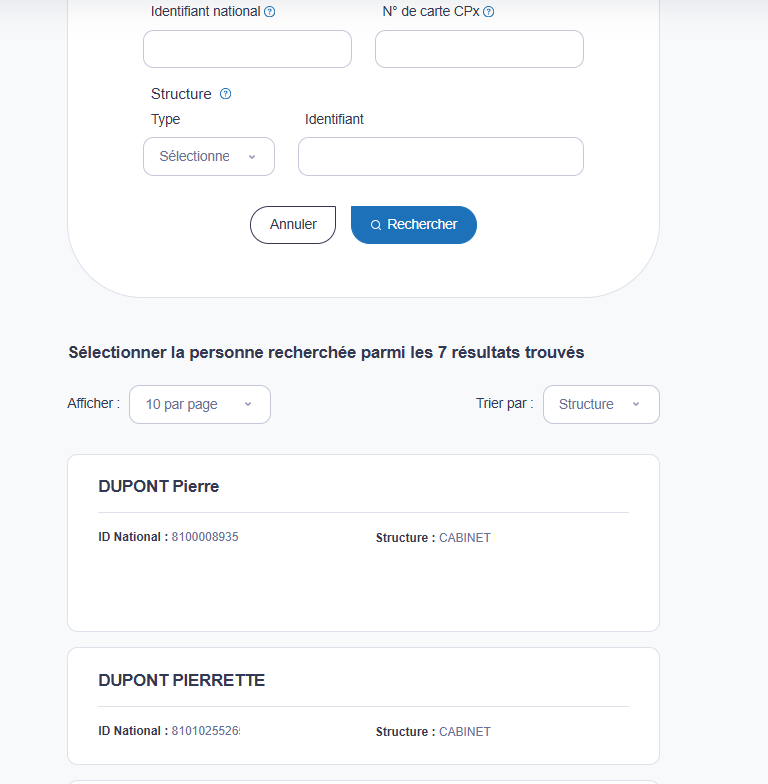Viewport: 768px width, 784px height.
Task: Click the help icon next to Structure
Action: pos(226,94)
